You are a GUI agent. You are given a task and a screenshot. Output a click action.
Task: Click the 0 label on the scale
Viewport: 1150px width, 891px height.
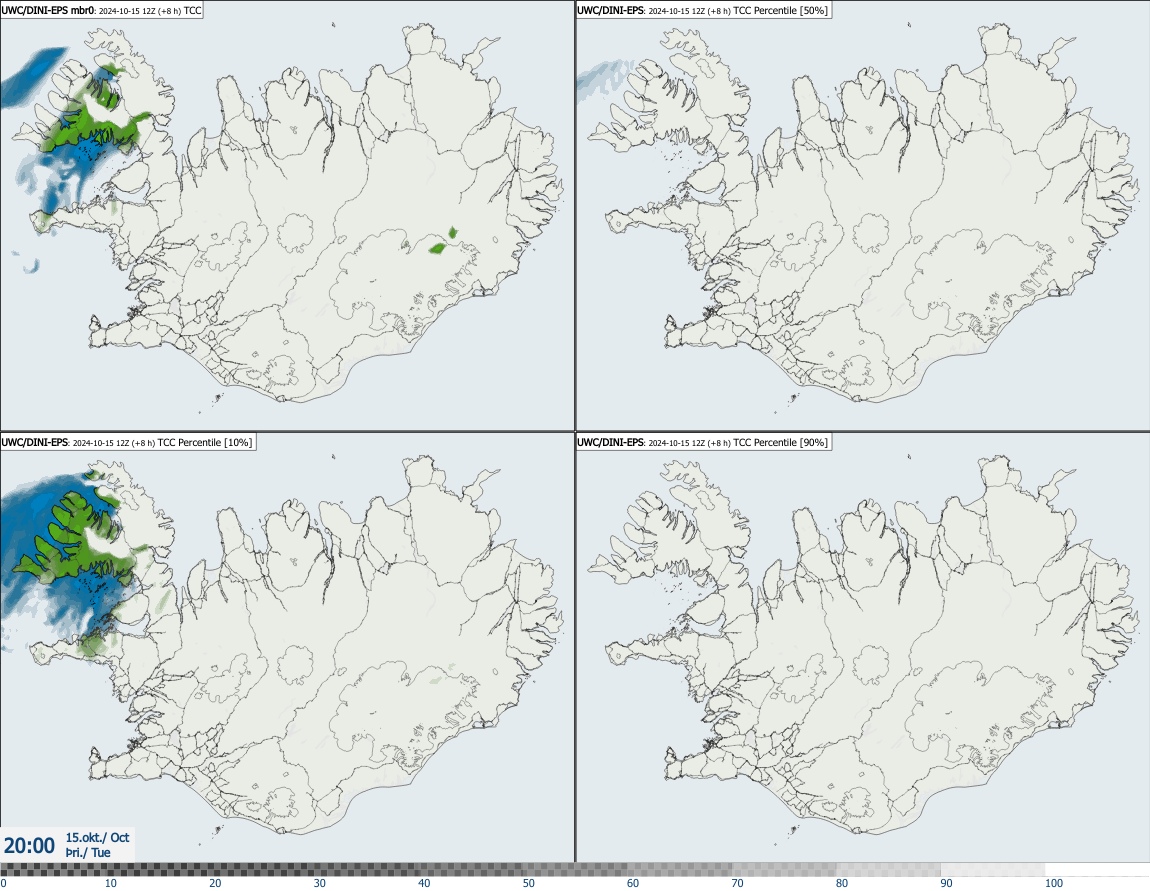tap(4, 883)
